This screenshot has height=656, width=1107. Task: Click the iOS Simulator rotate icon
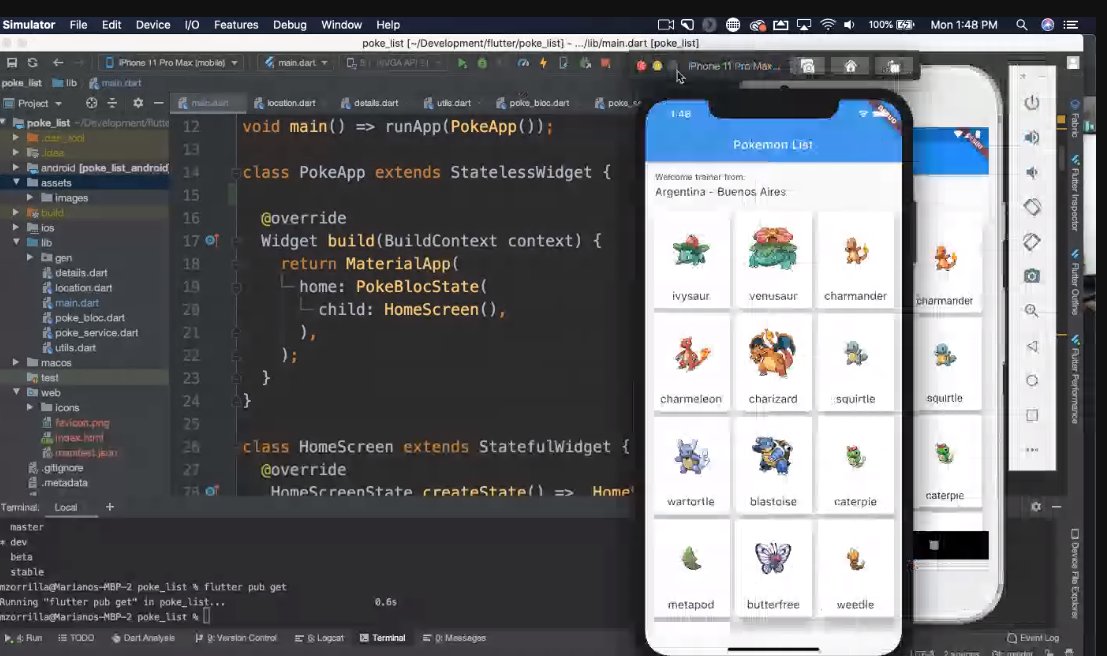click(893, 66)
